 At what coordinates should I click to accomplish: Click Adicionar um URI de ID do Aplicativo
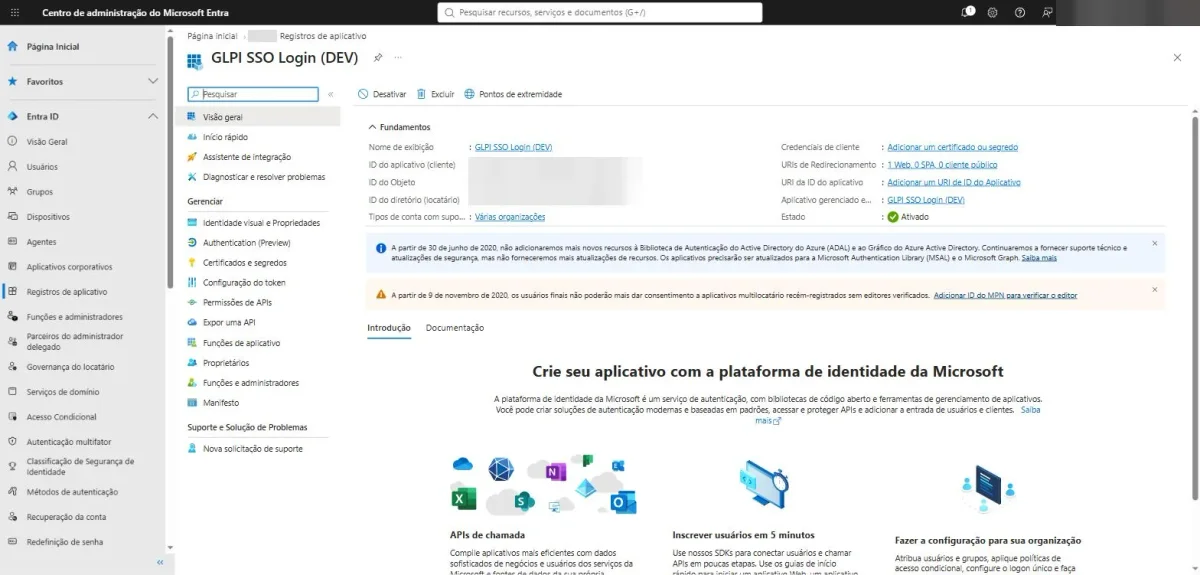click(954, 182)
